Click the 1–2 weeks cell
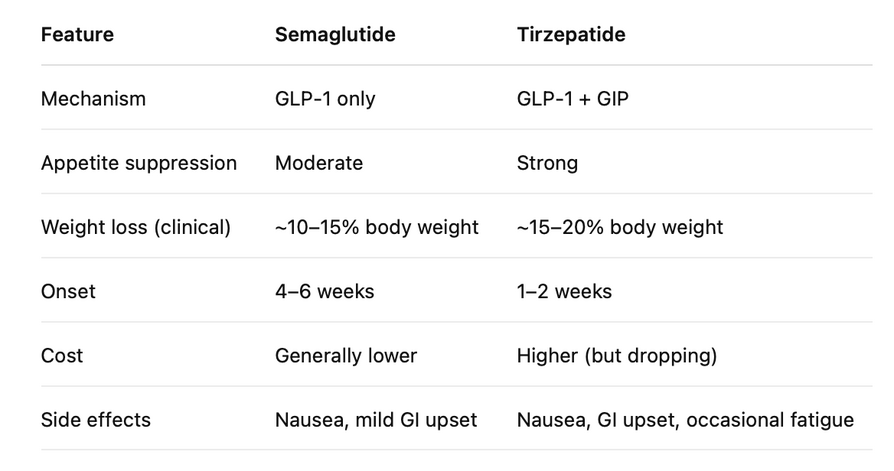This screenshot has width=894, height=471. point(564,291)
